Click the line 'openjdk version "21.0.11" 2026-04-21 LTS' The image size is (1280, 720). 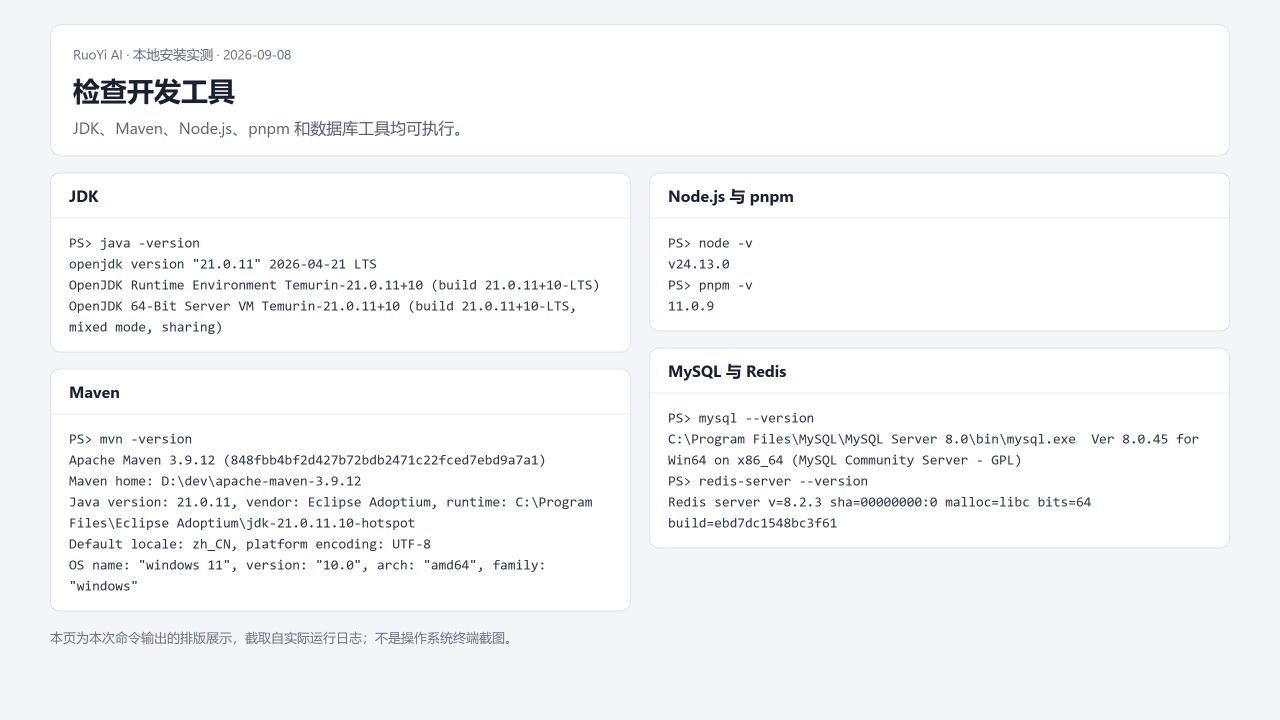click(x=223, y=264)
